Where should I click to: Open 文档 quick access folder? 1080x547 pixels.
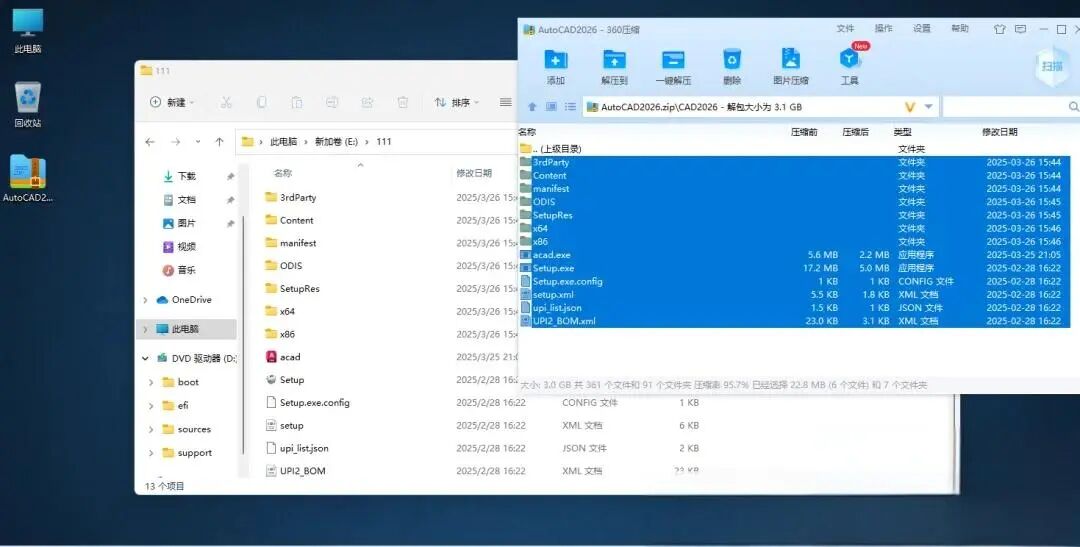187,200
